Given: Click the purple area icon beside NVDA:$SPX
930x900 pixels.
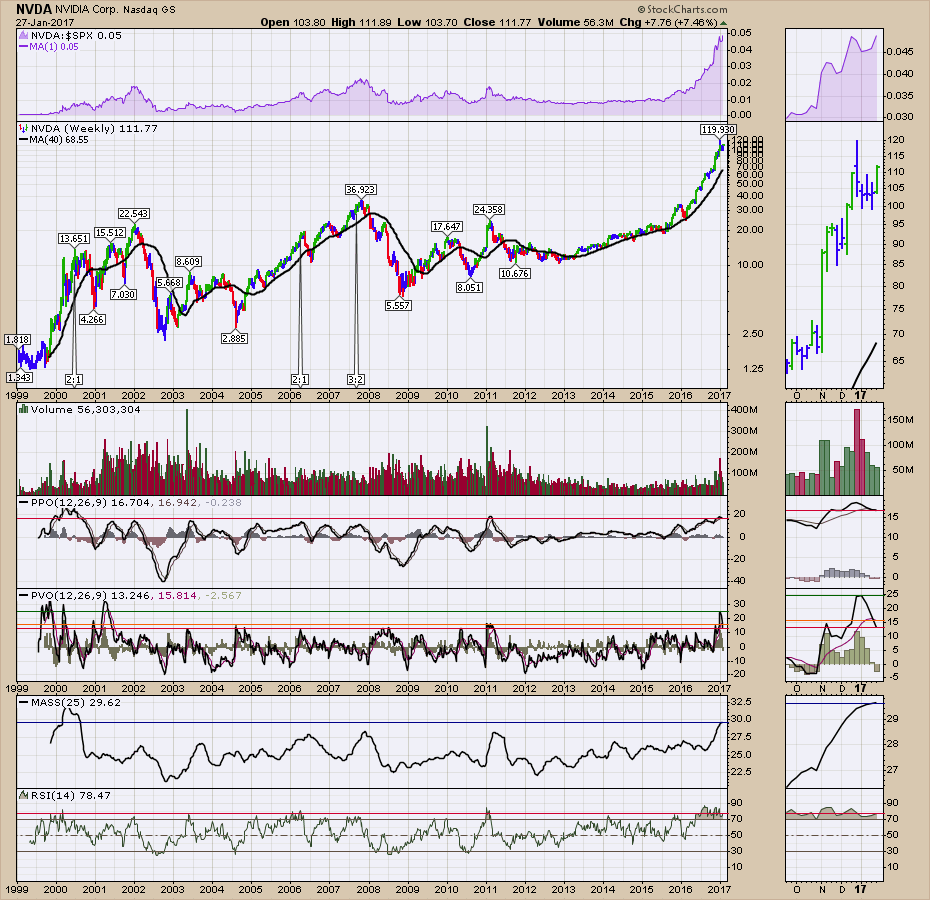Looking at the screenshot, I should tap(24, 36).
